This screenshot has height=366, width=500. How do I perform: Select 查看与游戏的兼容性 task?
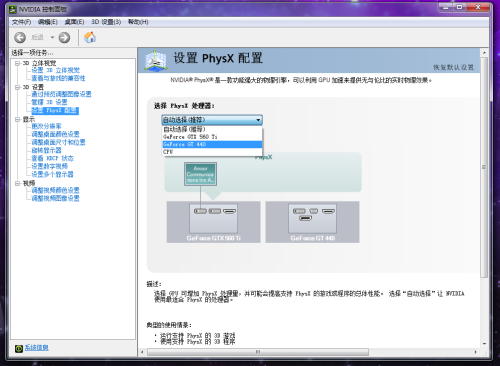[58, 78]
